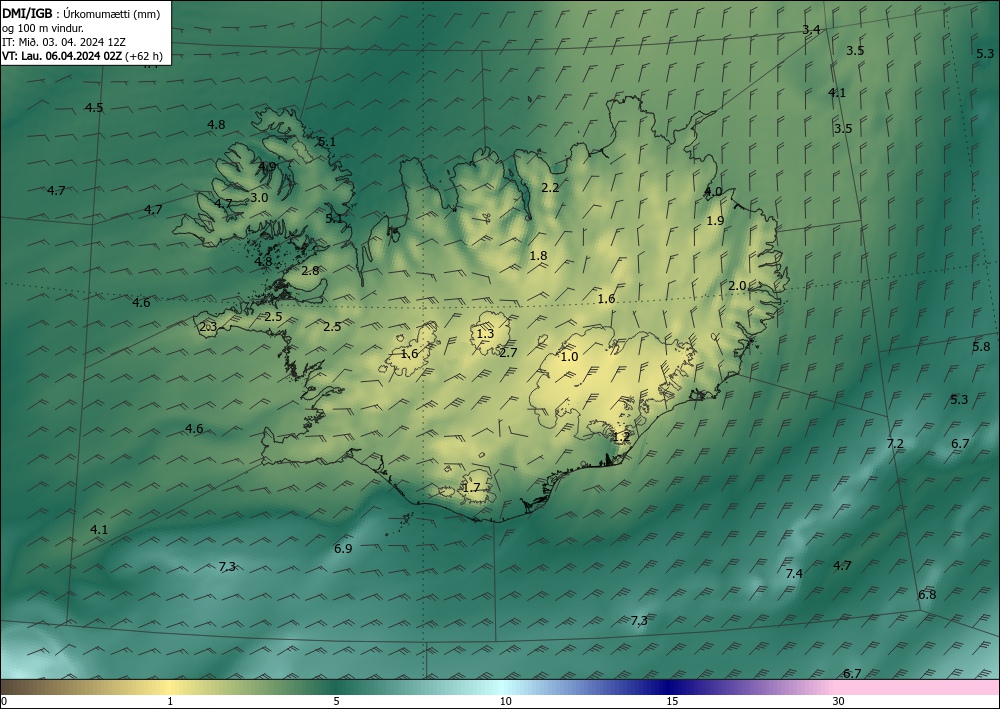Click the 6.8 value on the map
Screen dimensions: 1000x709
click(927, 595)
